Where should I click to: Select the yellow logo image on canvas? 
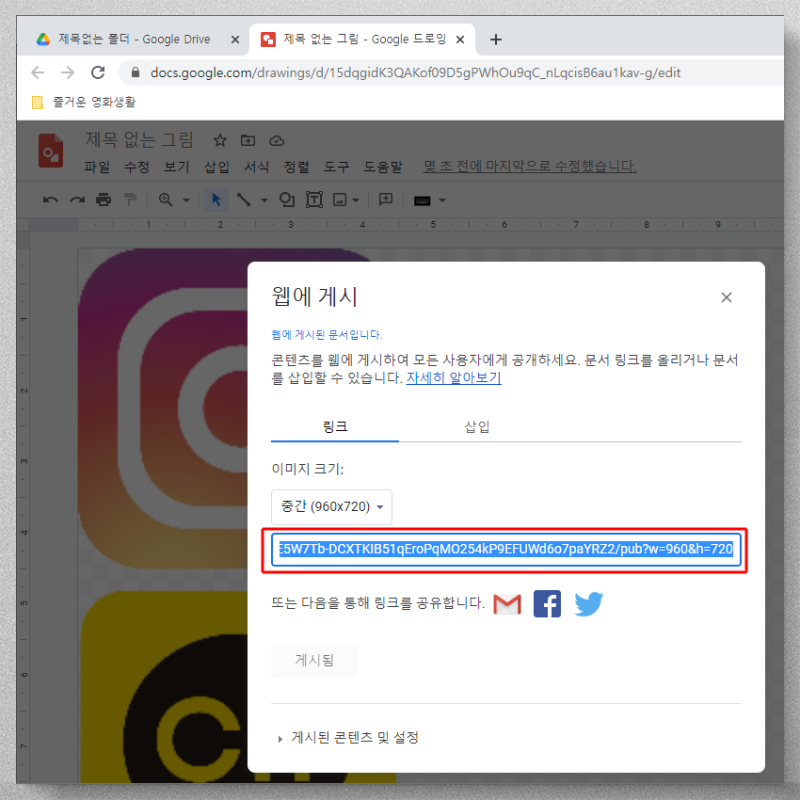163,687
